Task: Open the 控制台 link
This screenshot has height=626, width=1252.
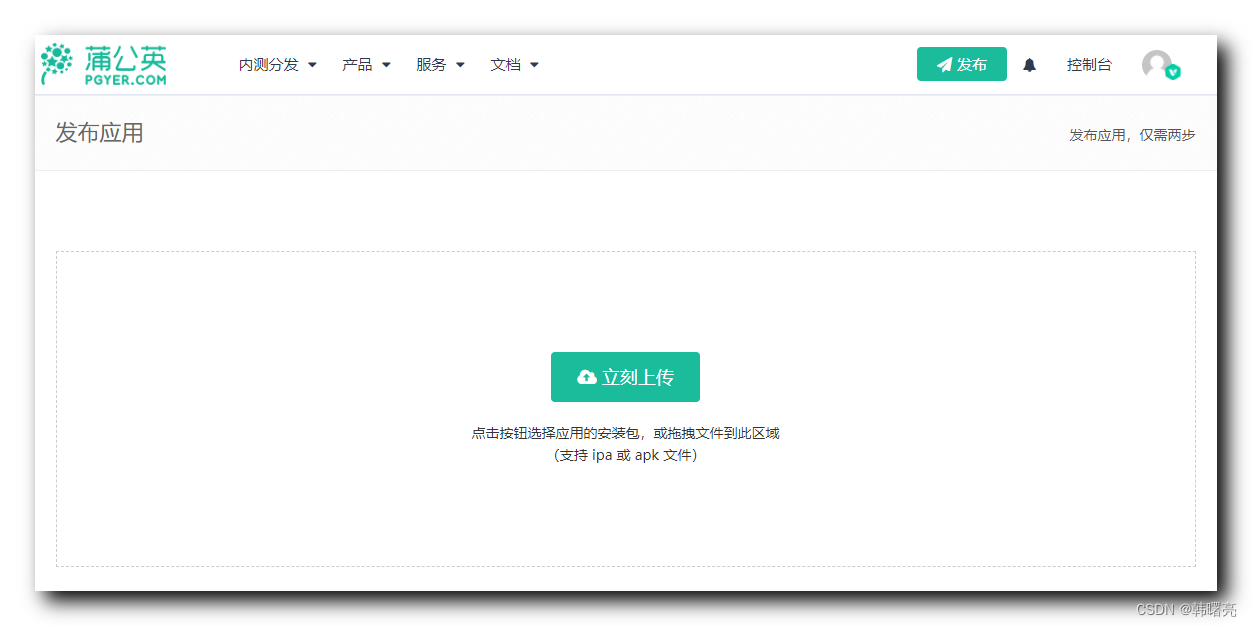Action: coord(1089,64)
